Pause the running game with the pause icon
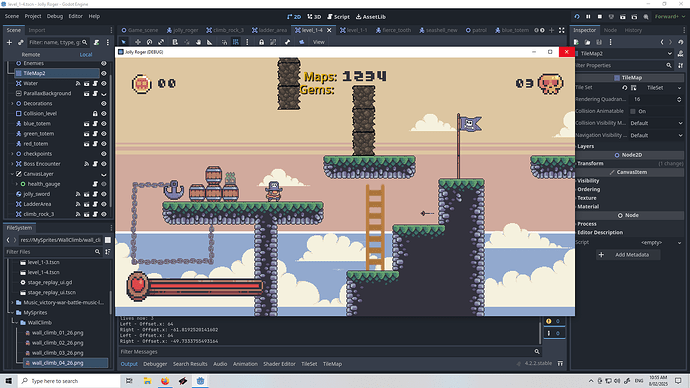 coord(588,17)
